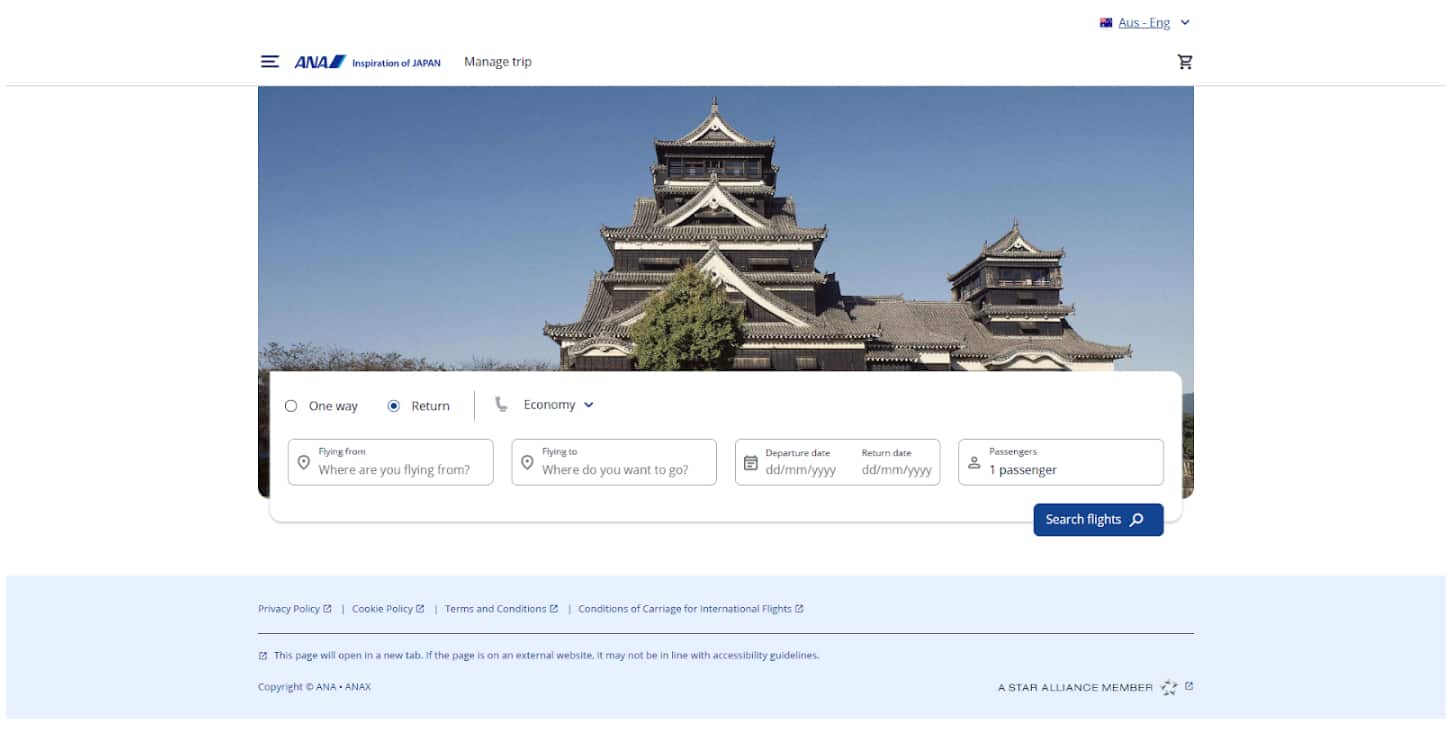Open the hamburger navigation menu
This screenshot has width=1450, height=732.
coord(269,61)
